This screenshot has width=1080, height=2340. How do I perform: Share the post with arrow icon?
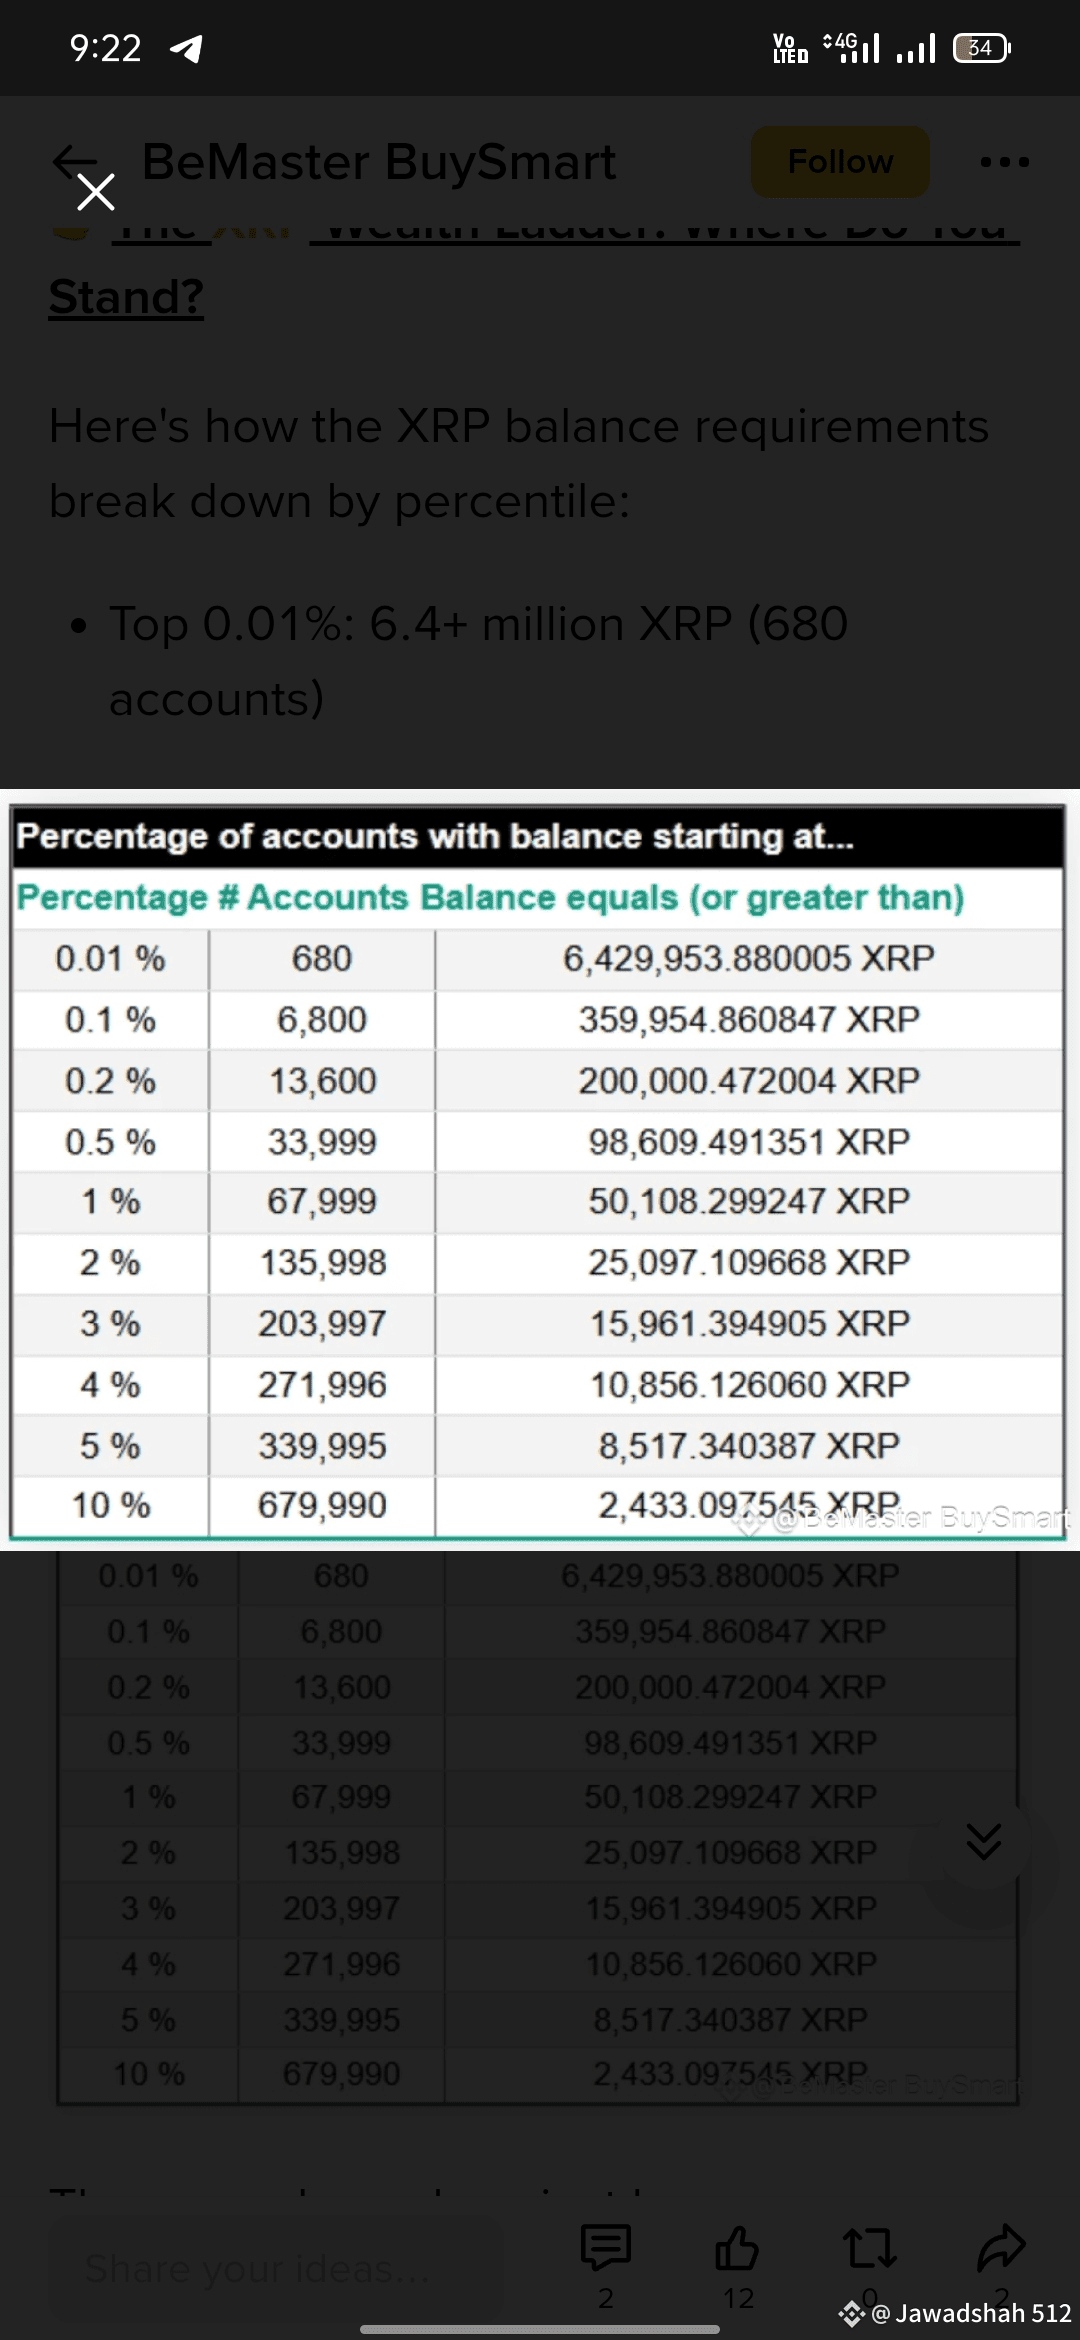pos(1001,2248)
